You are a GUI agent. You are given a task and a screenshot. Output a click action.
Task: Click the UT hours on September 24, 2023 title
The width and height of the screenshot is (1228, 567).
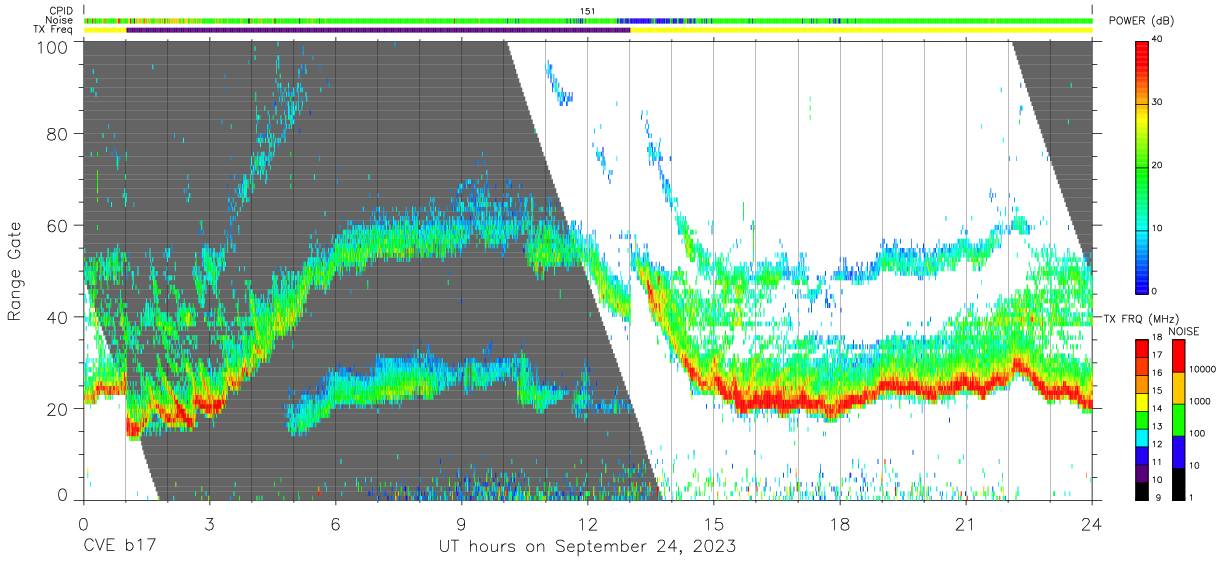point(588,547)
